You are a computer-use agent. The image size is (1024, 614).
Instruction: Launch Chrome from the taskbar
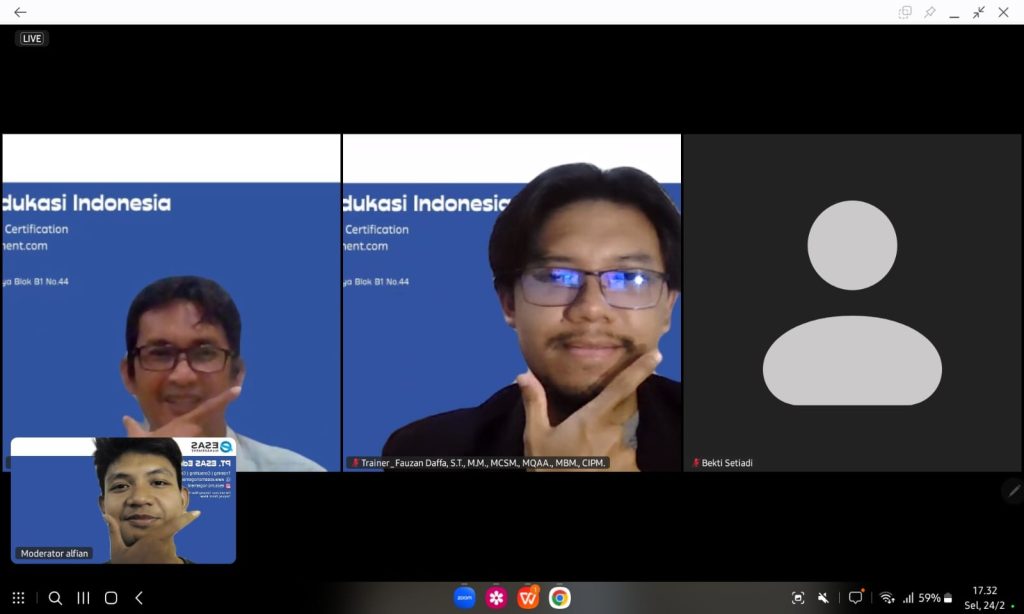559,598
